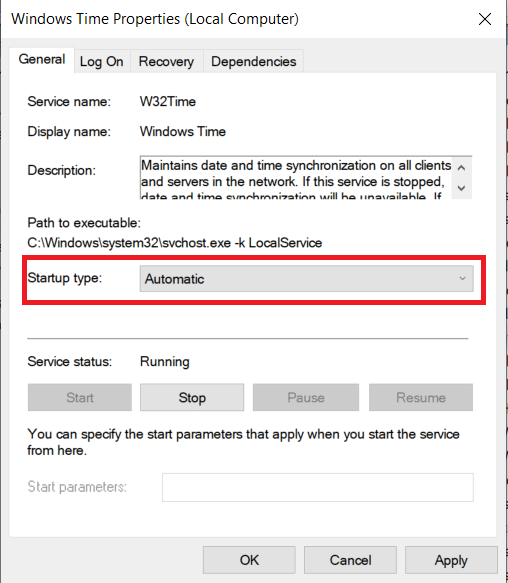Switch to the Log On tab
Image resolution: width=508 pixels, height=583 pixels.
(102, 61)
